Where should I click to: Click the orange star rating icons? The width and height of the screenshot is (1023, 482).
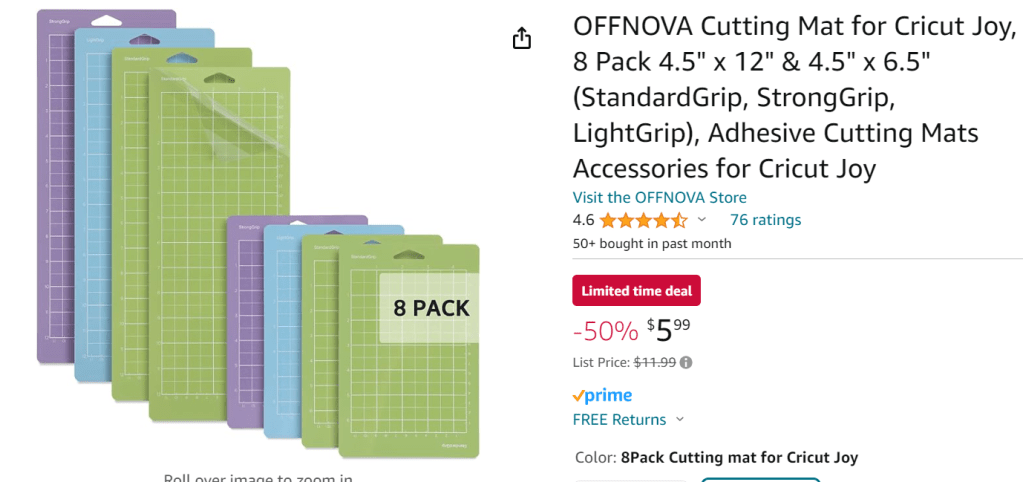coord(643,220)
